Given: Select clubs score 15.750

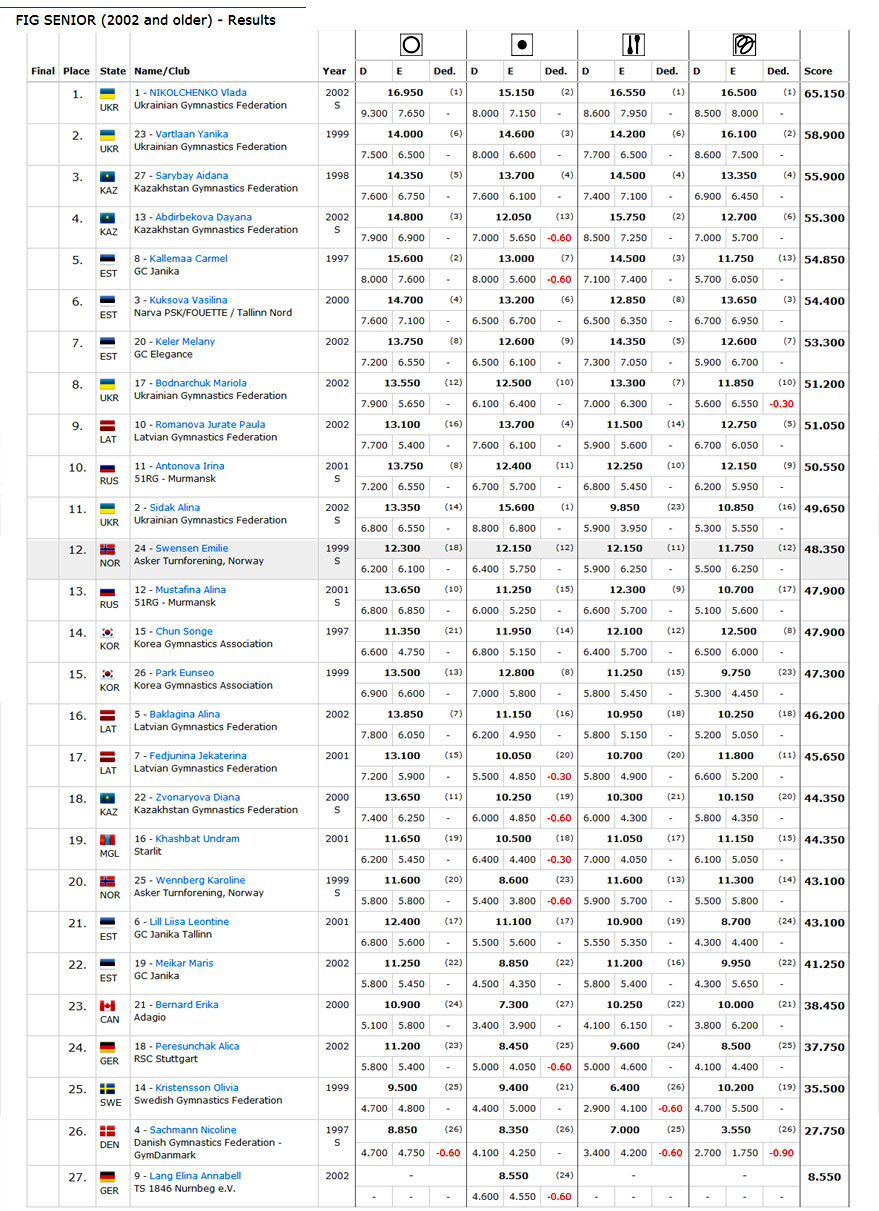Looking at the screenshot, I should click(x=628, y=217).
